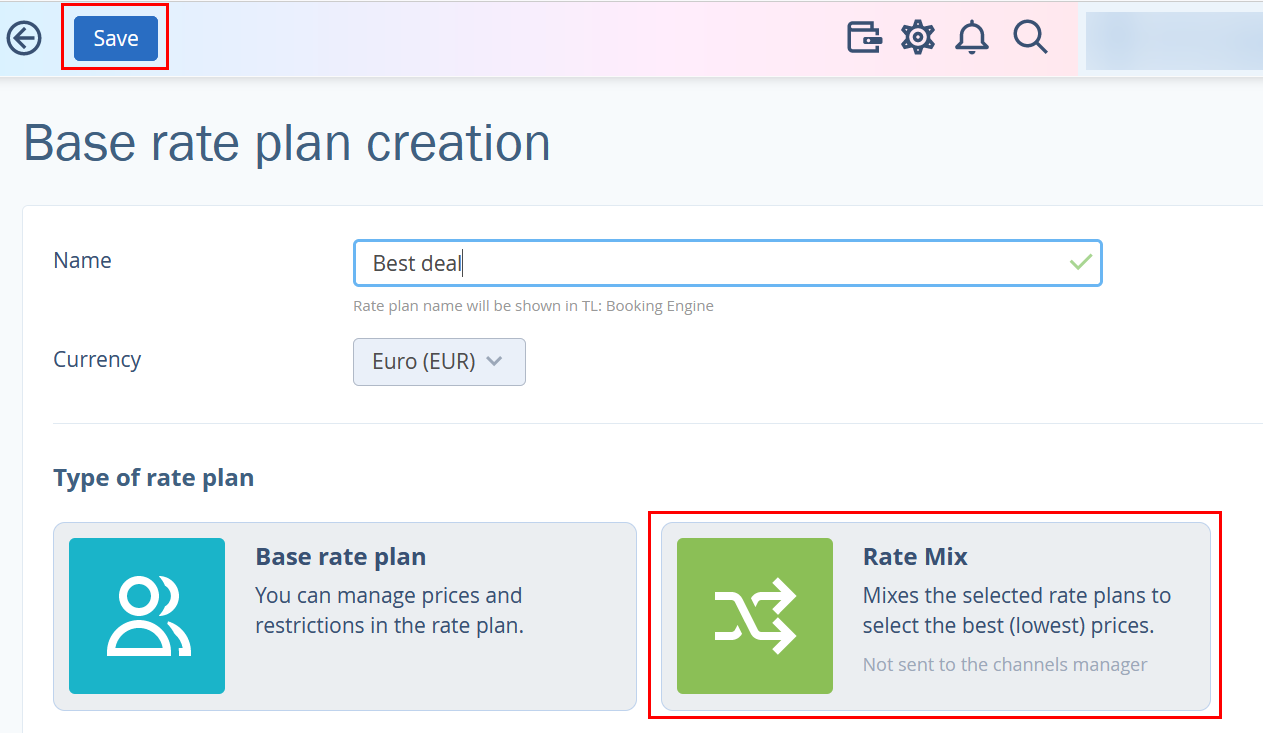Screen dimensions: 1263x733
Task: Click the Rate Mix heading text
Action: pos(915,557)
